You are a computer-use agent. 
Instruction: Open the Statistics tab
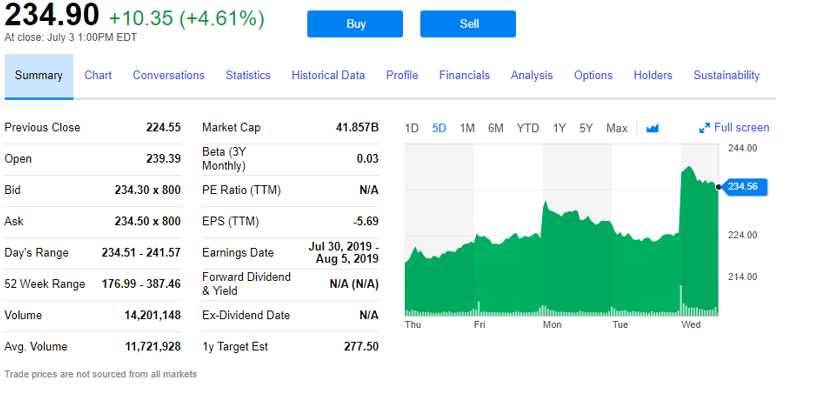pyautogui.click(x=248, y=76)
